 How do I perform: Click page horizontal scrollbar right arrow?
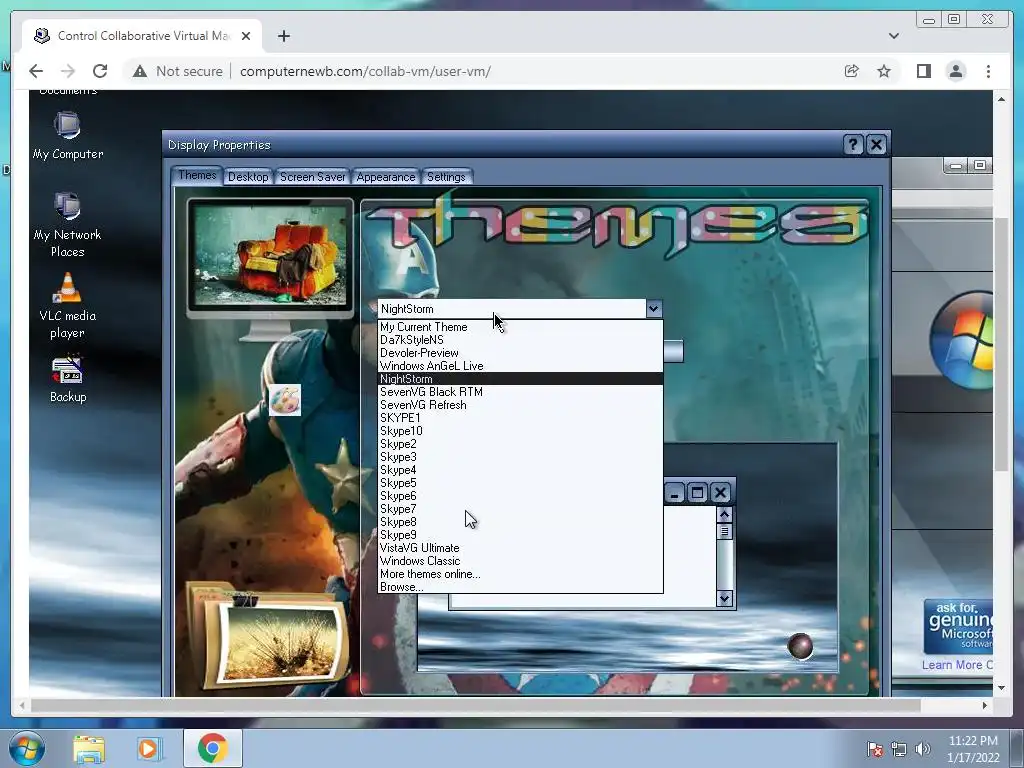985,705
